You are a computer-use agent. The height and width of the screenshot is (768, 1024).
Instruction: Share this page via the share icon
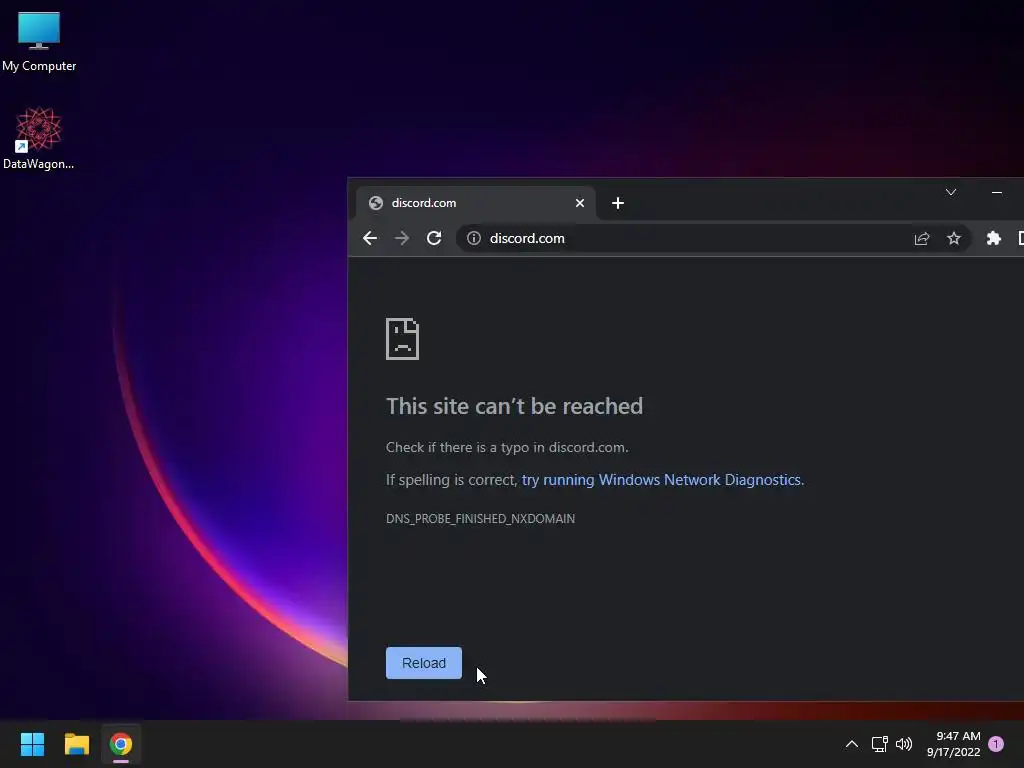(921, 238)
